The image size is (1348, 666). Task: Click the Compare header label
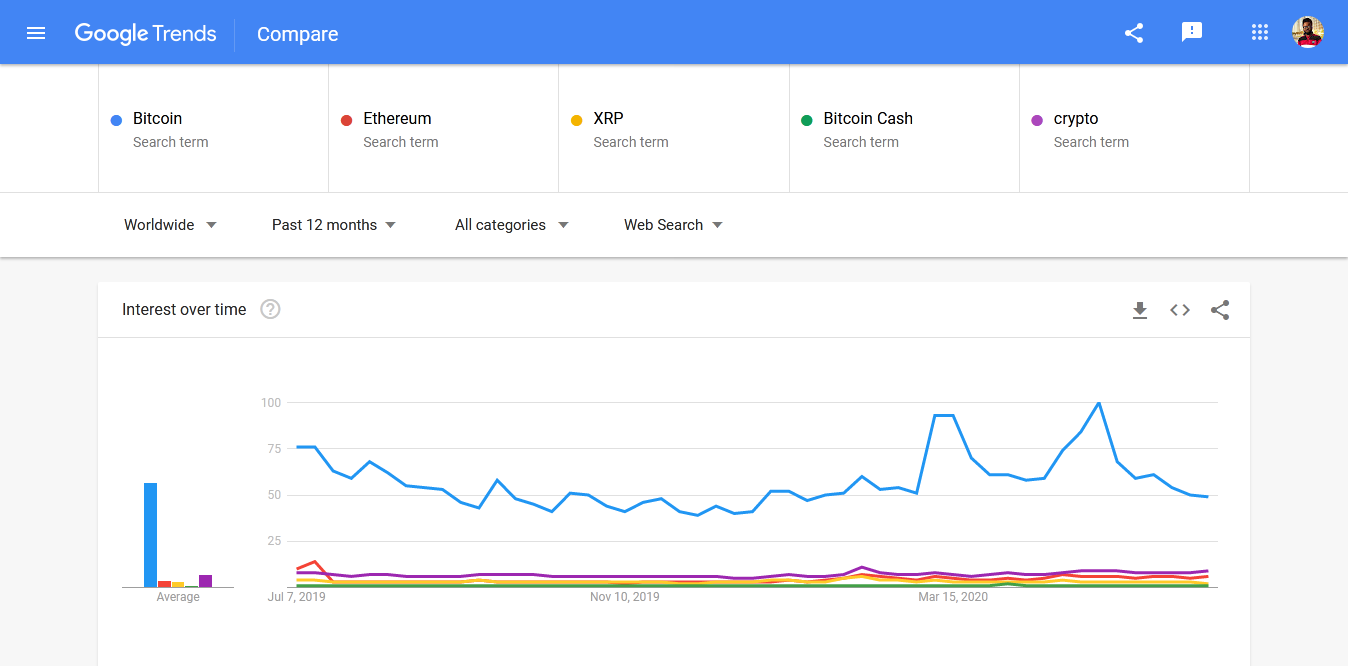pos(298,34)
